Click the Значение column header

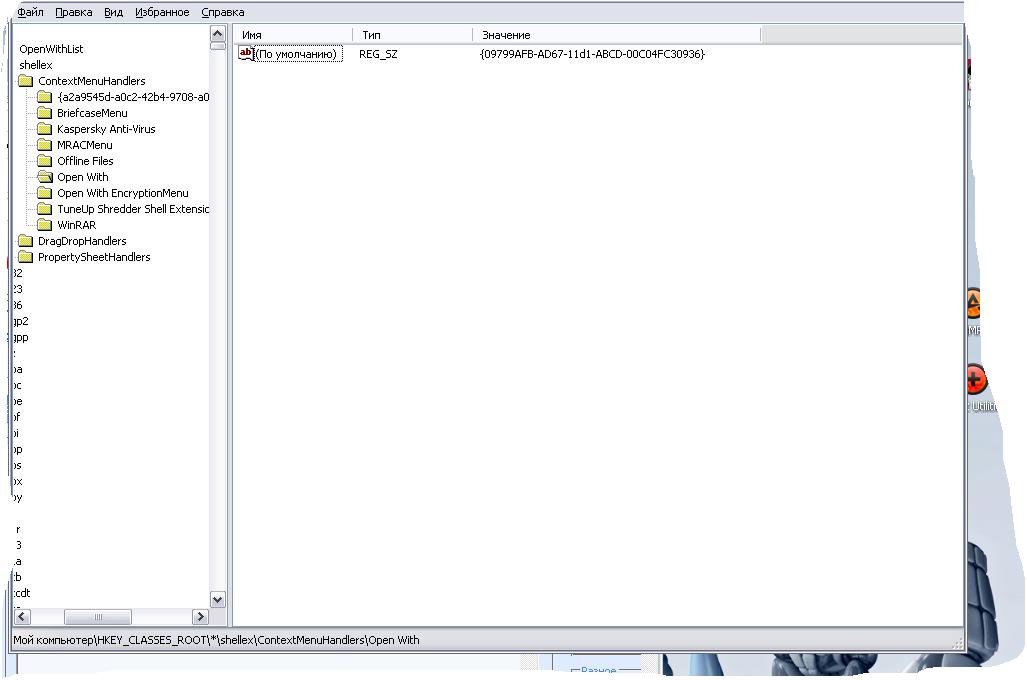[x=616, y=35]
